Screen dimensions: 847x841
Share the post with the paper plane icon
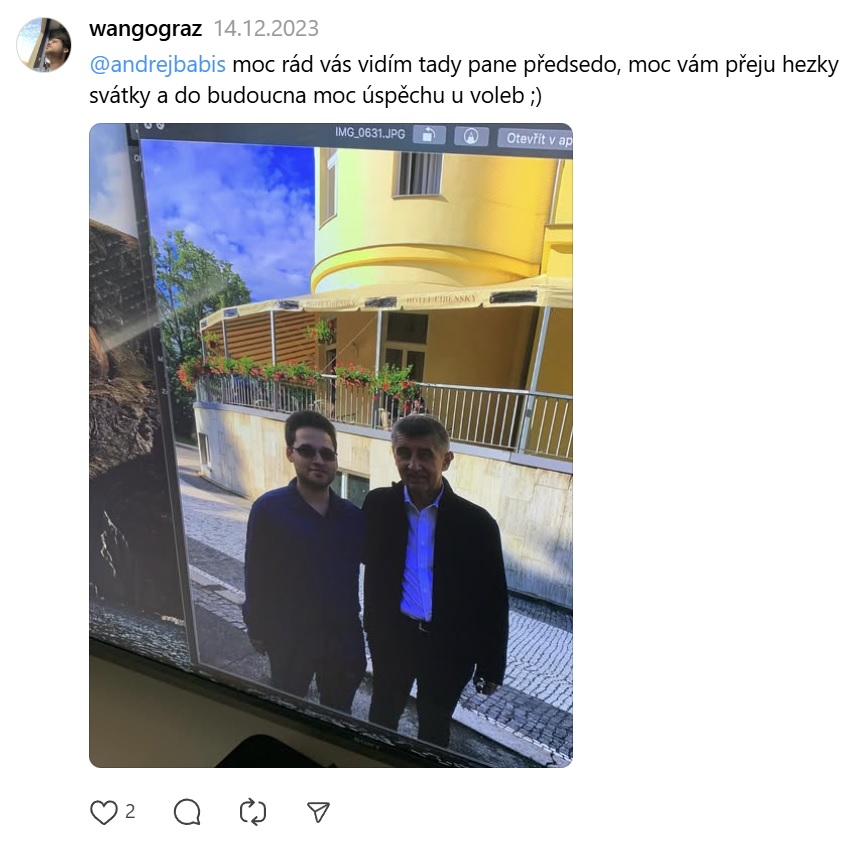pos(318,812)
